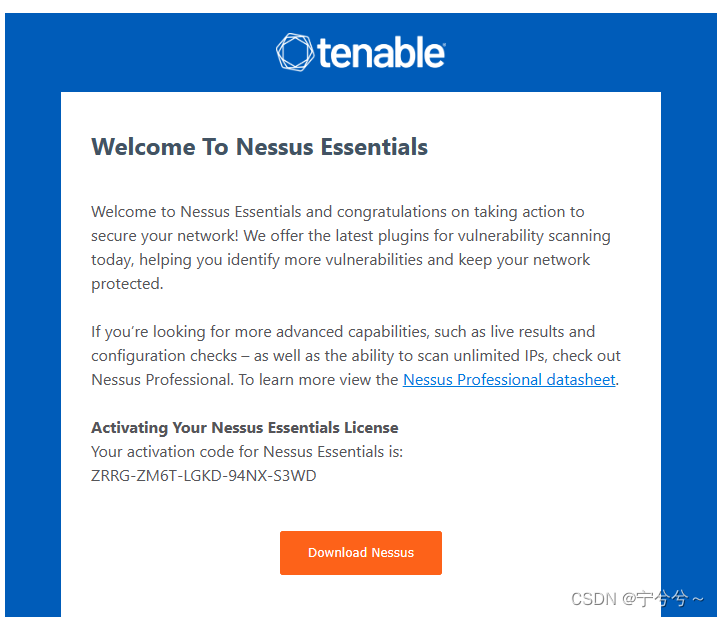Select the activation code ZRRG-ZM6T-LGKD-94NX-S3WD

click(x=203, y=476)
